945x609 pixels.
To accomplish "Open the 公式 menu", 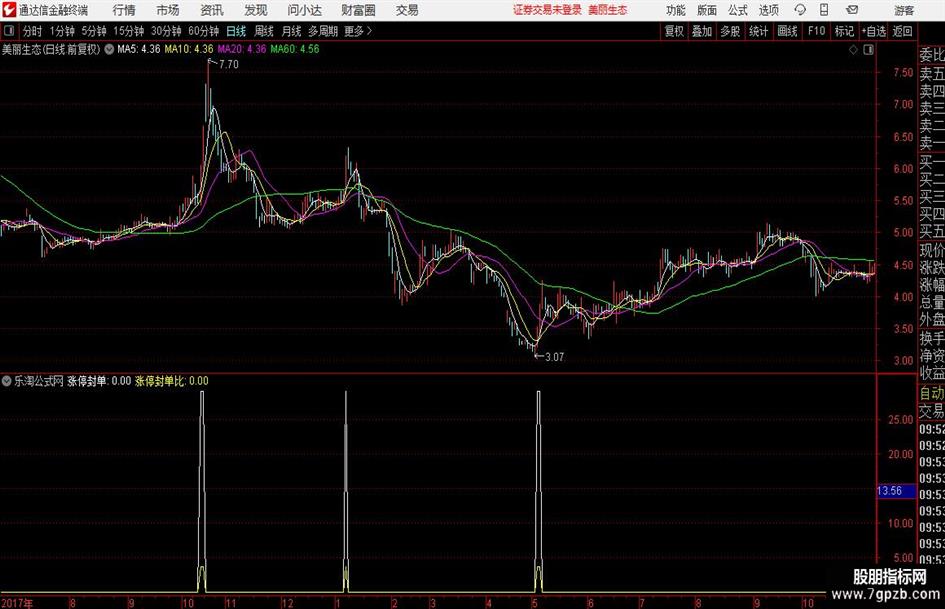I will click(x=737, y=10).
